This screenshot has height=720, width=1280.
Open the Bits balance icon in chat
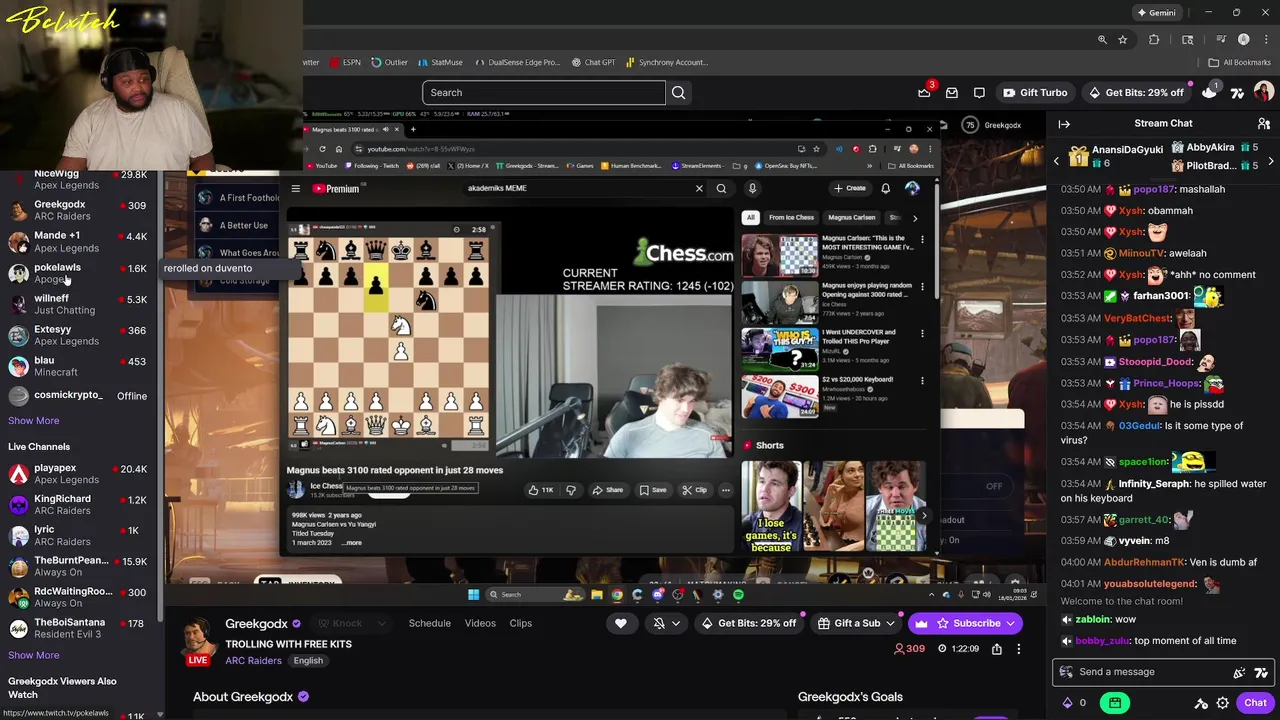(1067, 703)
